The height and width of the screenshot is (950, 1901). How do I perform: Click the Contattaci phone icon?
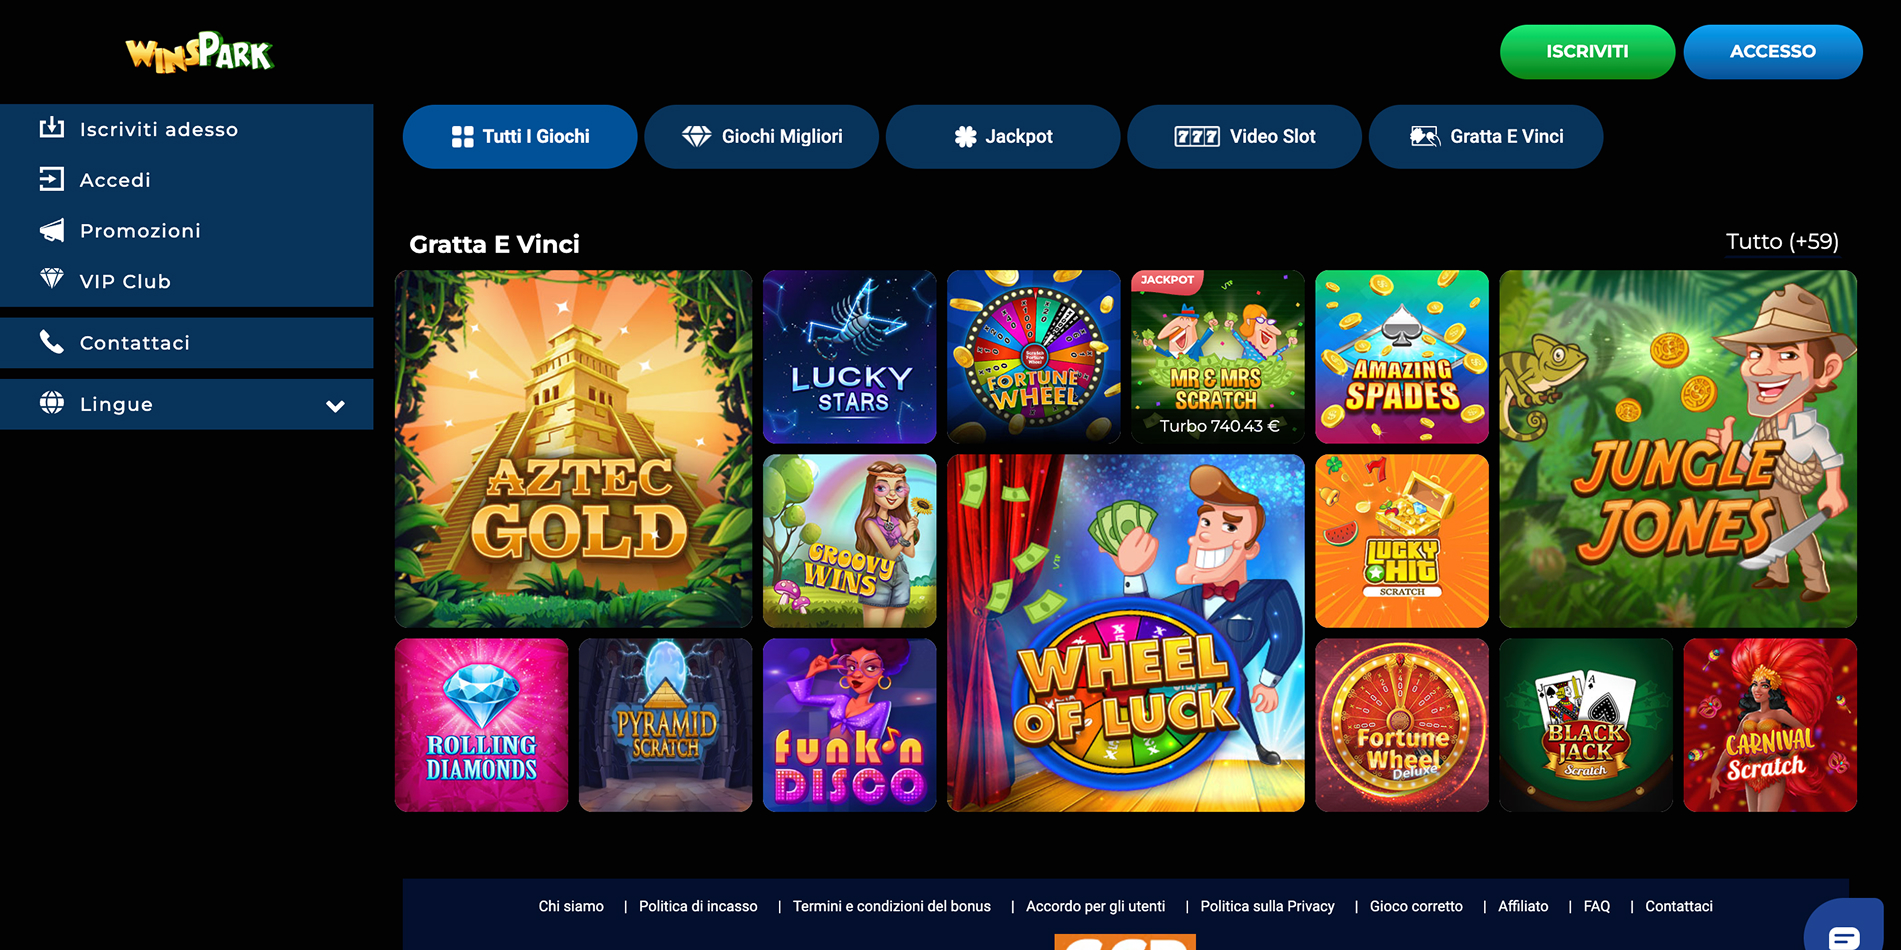pyautogui.click(x=52, y=342)
